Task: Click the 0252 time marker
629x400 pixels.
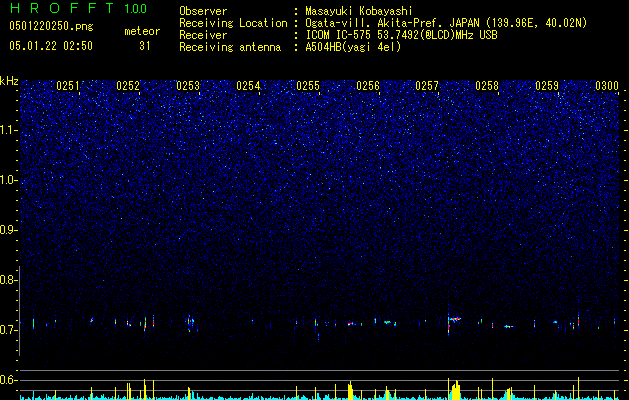Action: click(x=128, y=86)
